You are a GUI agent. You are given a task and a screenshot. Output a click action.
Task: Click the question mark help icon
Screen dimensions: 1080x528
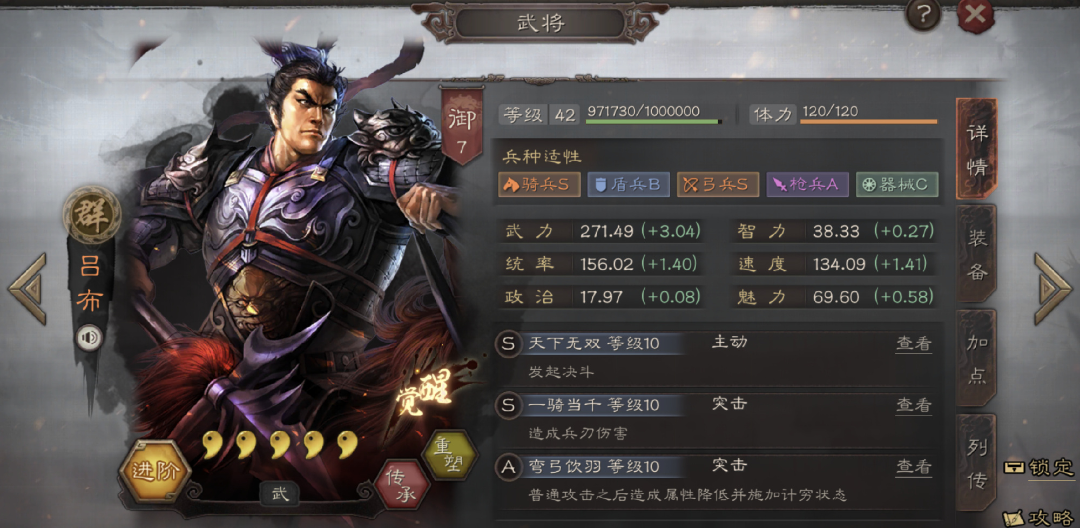click(x=923, y=15)
